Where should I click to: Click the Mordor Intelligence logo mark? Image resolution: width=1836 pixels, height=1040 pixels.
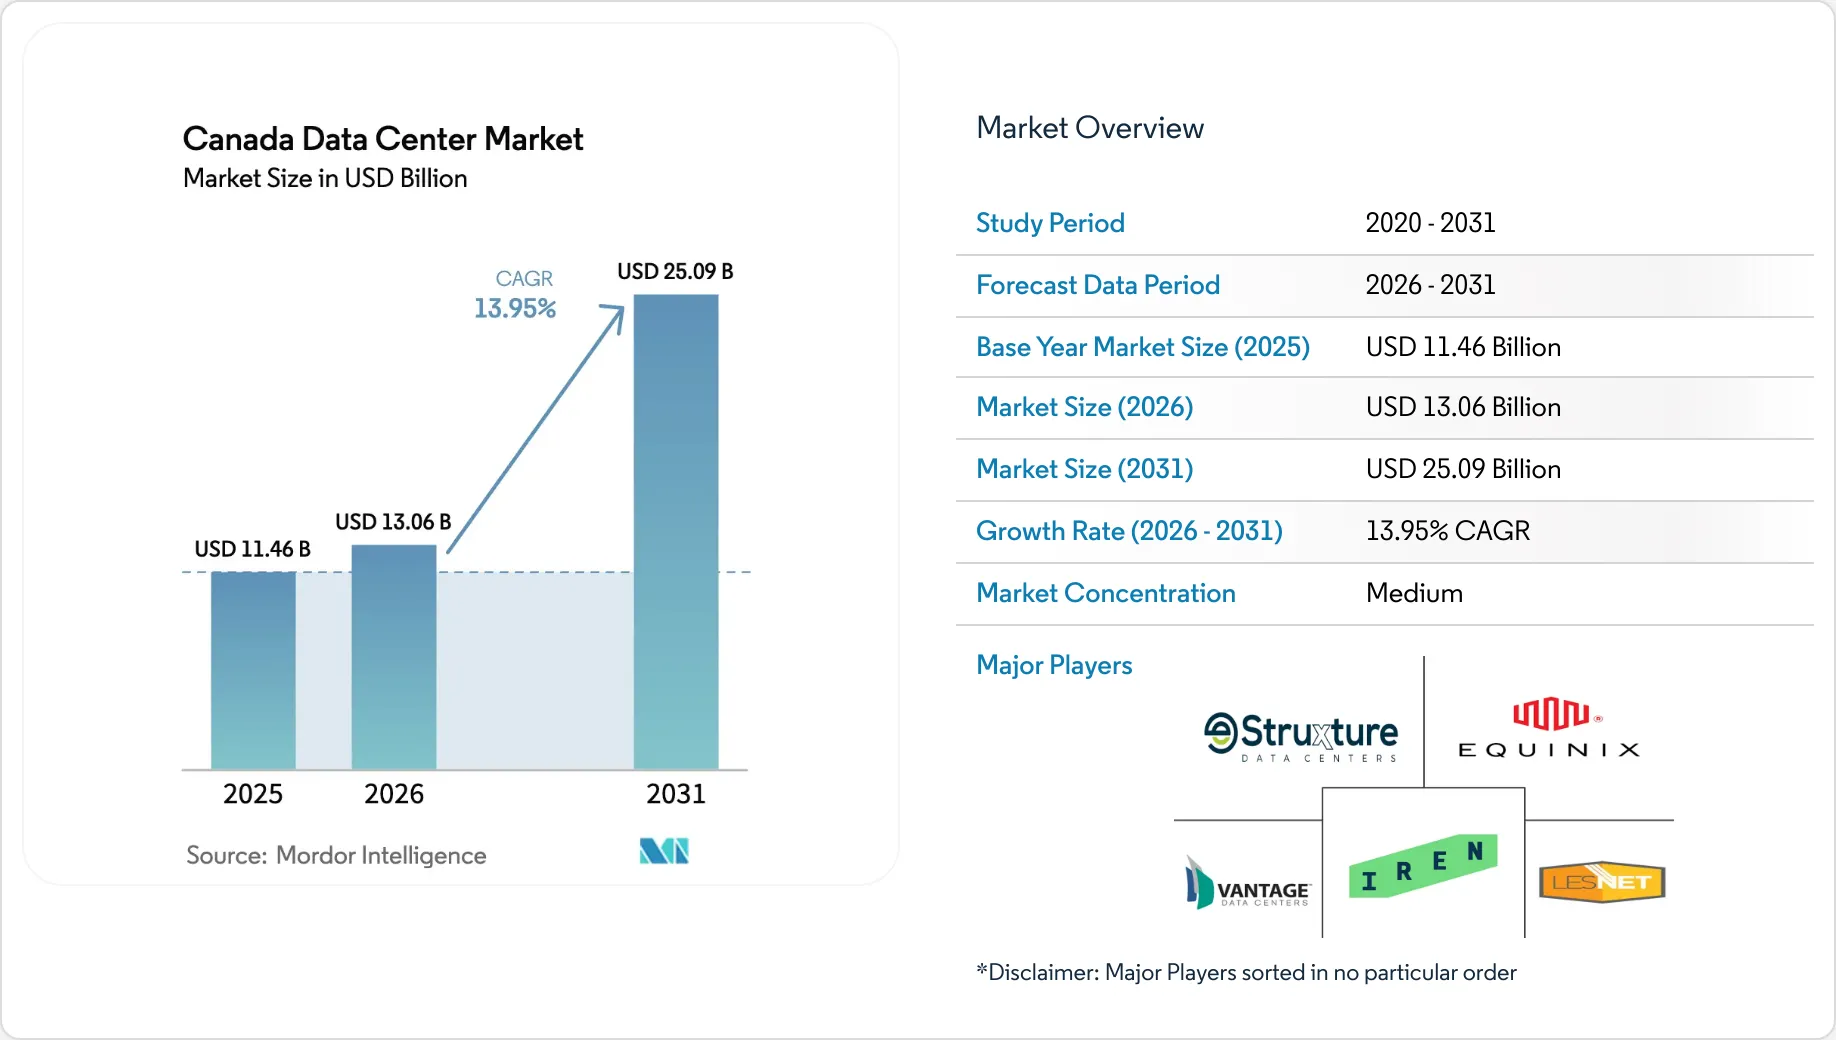(664, 851)
